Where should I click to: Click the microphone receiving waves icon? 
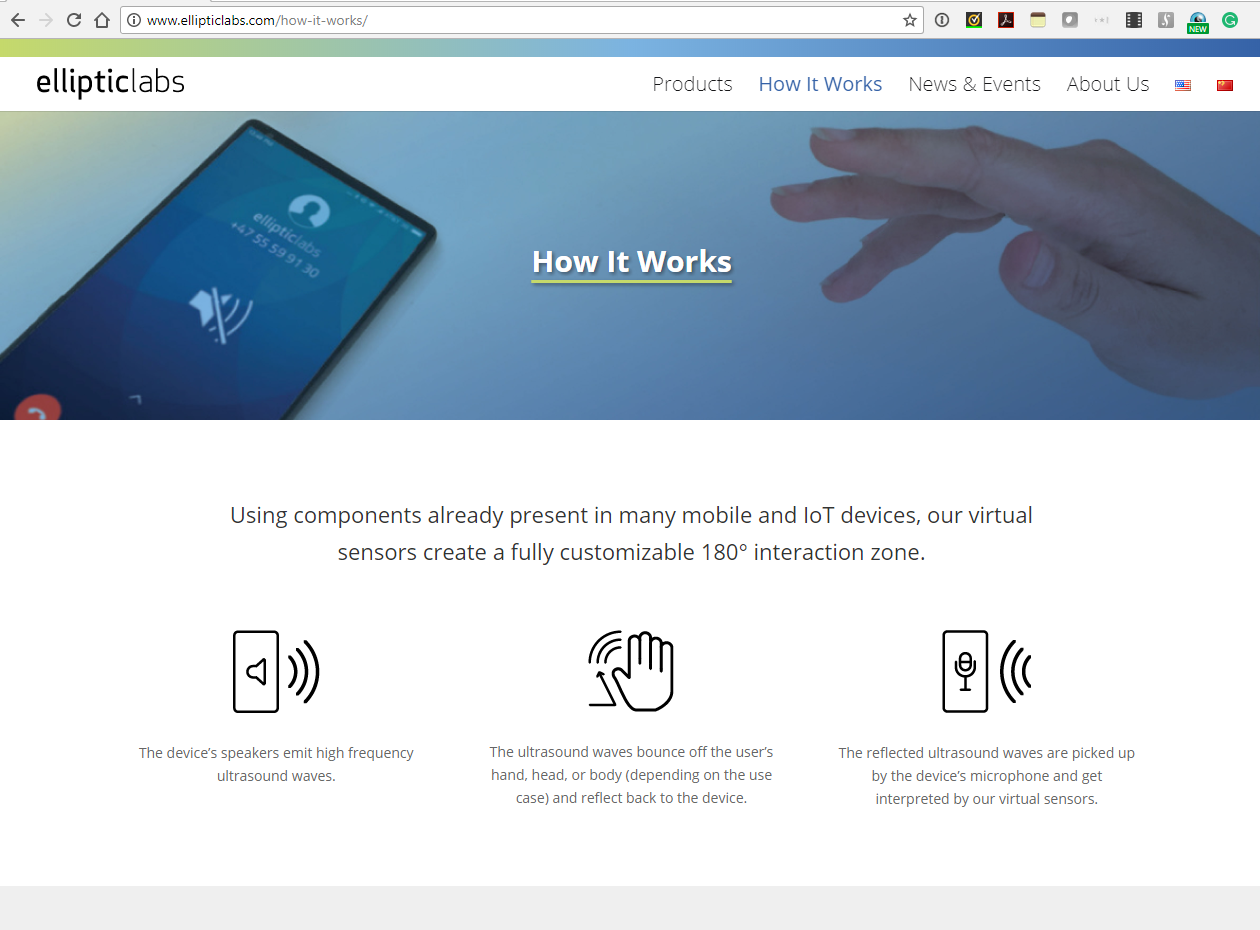click(x=987, y=671)
